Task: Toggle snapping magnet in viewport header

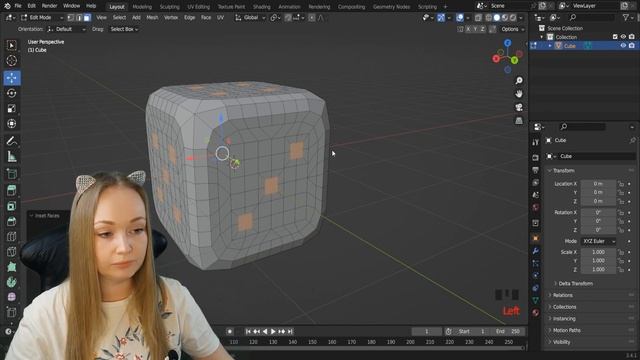Action: [x=288, y=18]
